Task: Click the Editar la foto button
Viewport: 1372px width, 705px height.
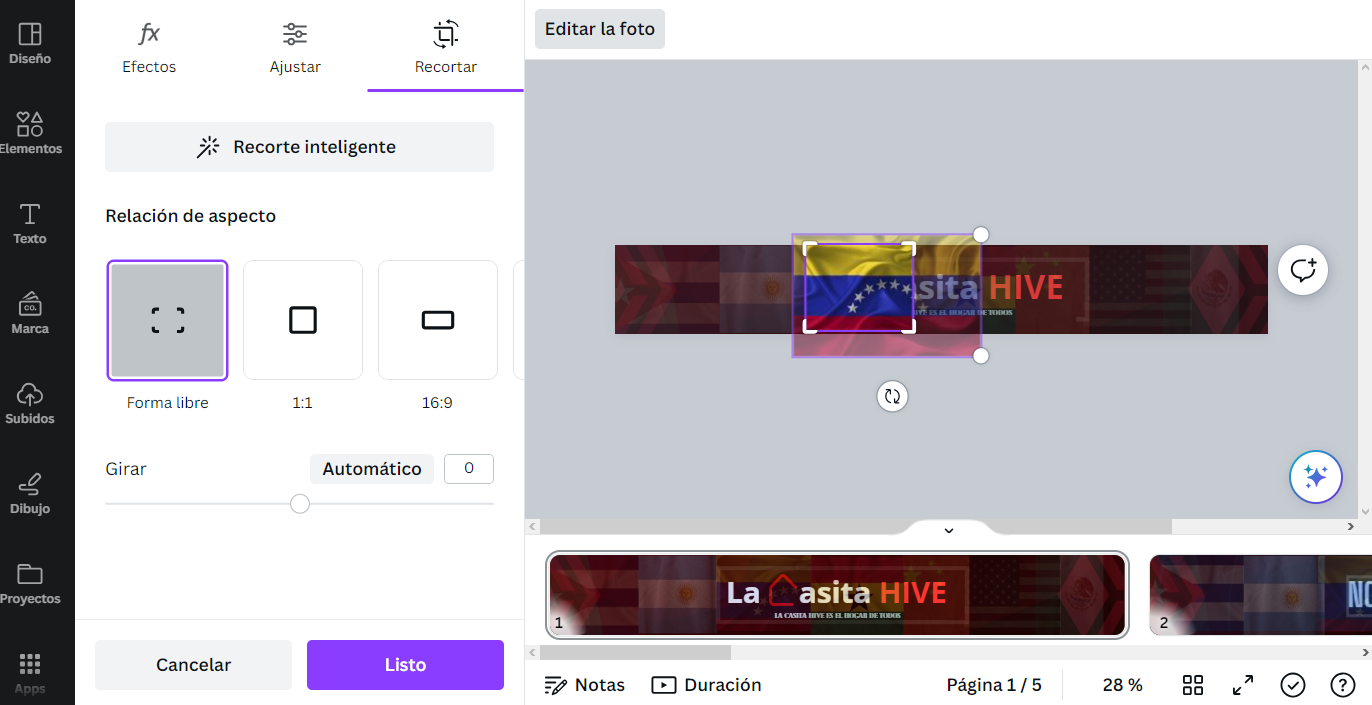Action: coord(600,29)
